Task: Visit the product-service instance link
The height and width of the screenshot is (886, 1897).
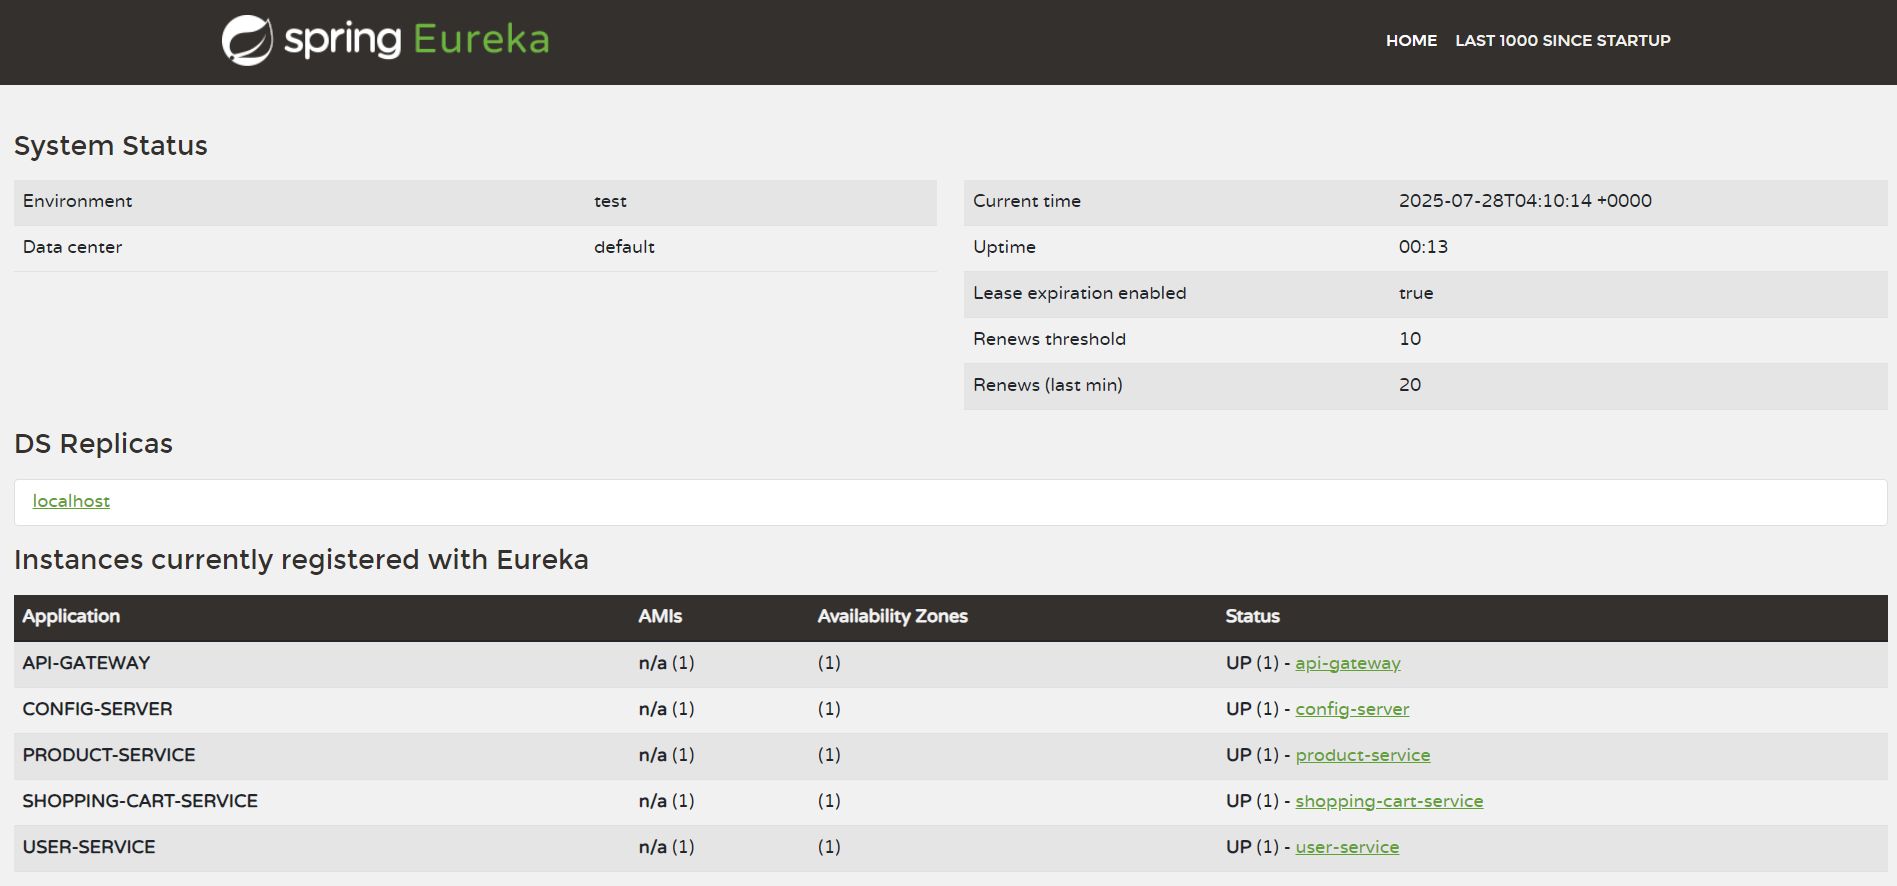Action: (x=1362, y=755)
